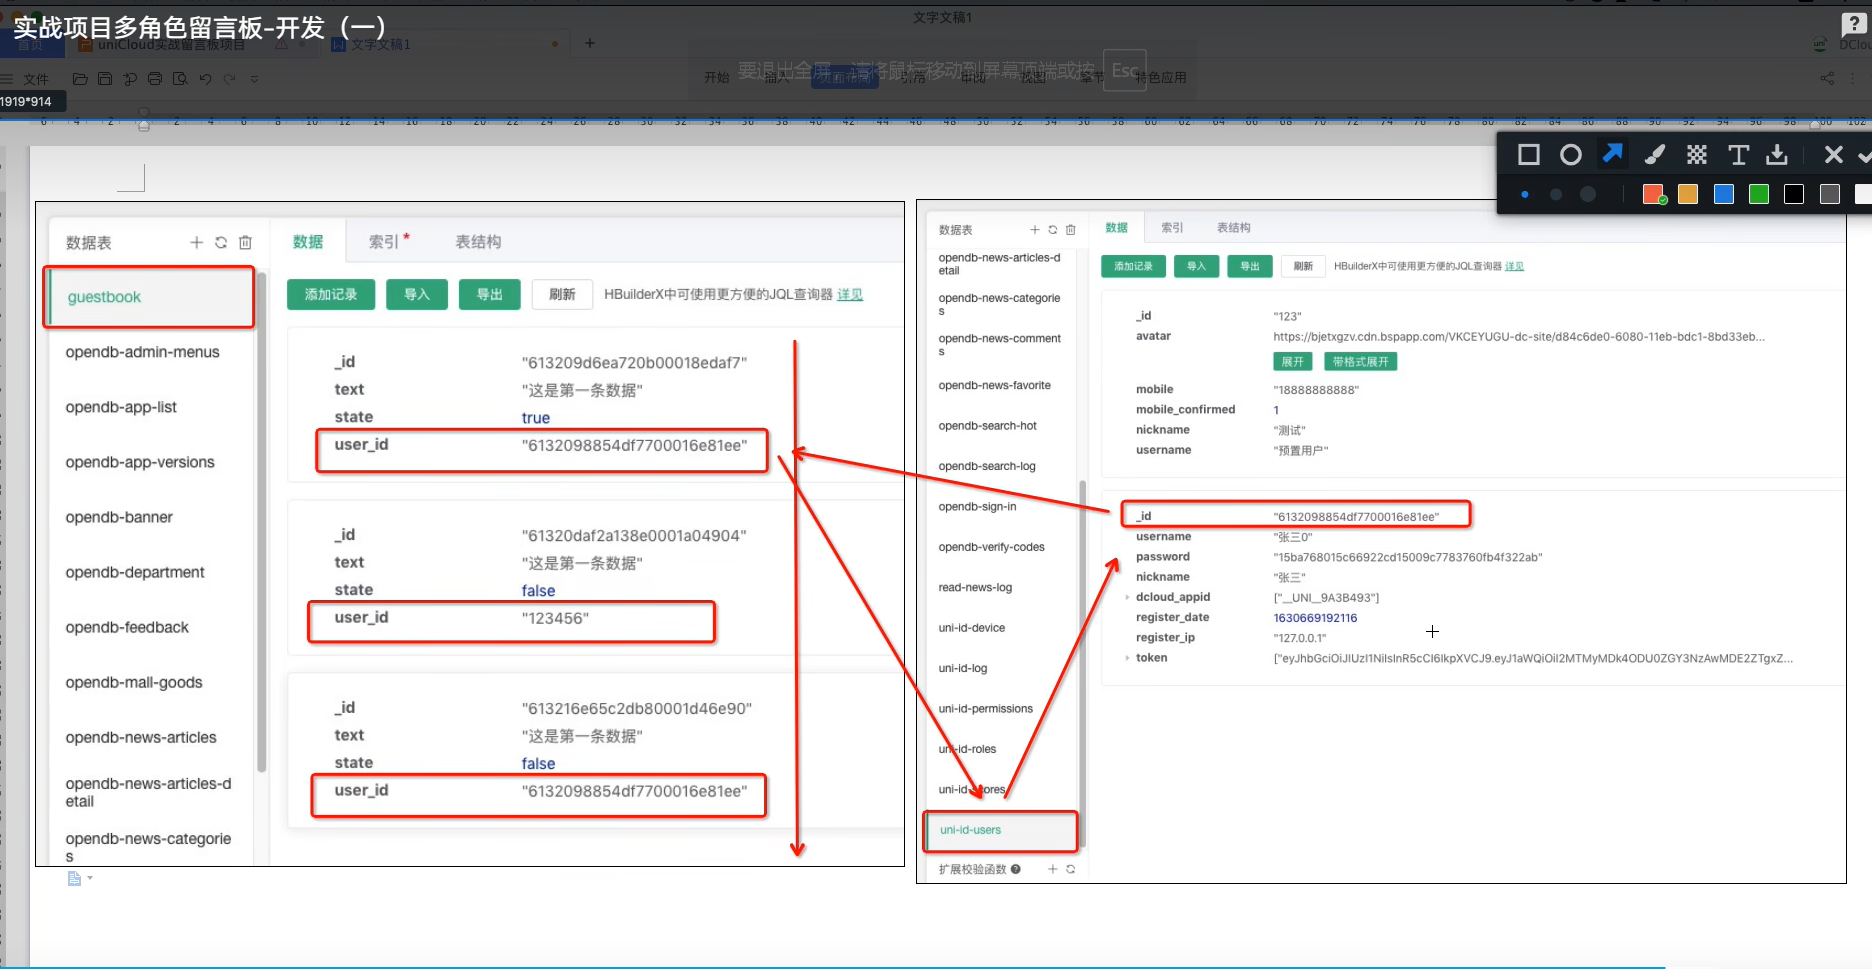Click the 带格式展开 button
Screen dimensions: 1872x969
1360,362
